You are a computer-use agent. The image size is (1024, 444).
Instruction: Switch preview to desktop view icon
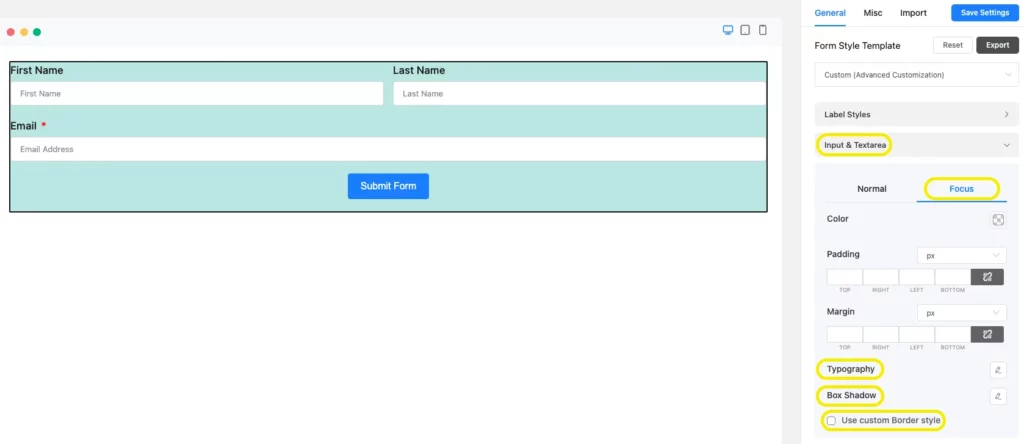pos(728,30)
